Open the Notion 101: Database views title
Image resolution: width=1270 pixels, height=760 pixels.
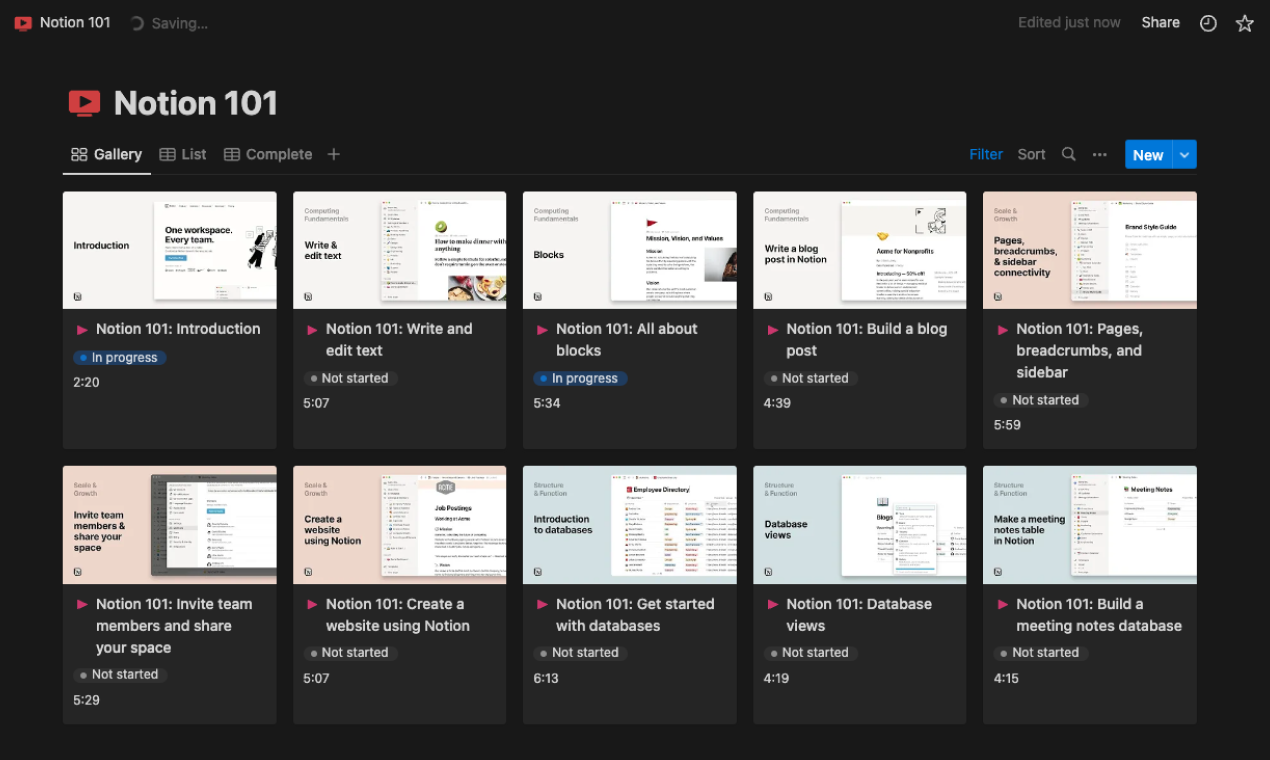click(859, 615)
